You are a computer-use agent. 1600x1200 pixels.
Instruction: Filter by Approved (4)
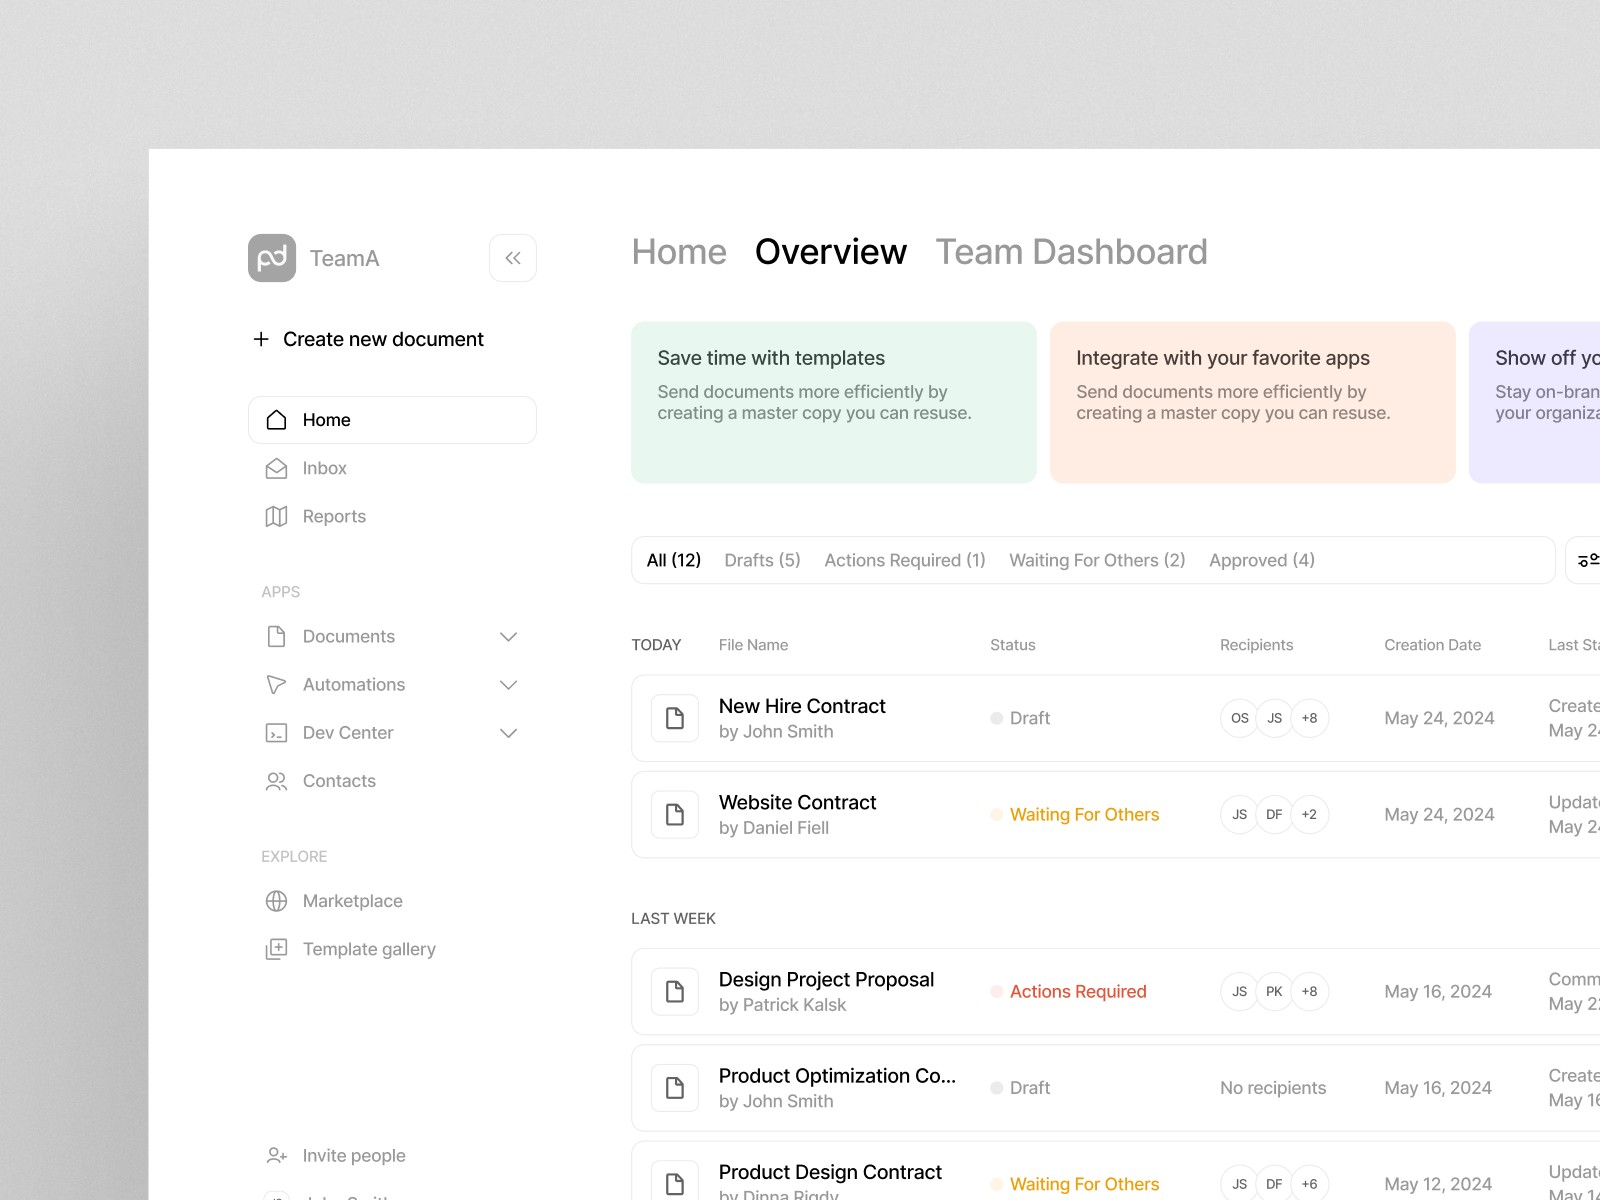point(1262,560)
